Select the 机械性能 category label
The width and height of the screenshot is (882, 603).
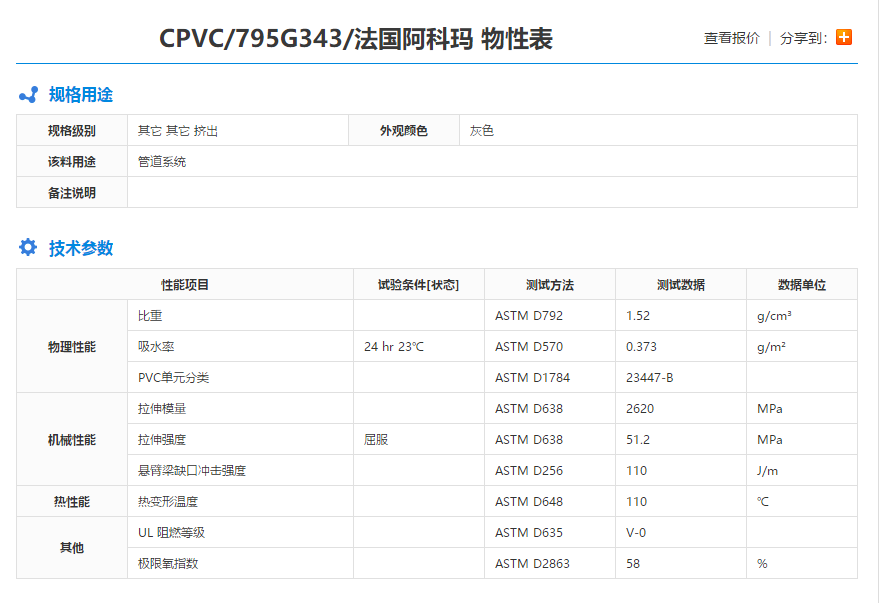click(71, 438)
